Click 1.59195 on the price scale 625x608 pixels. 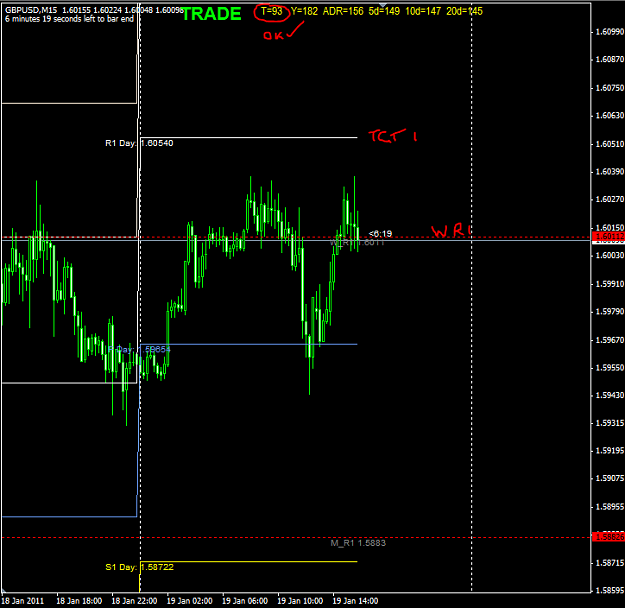tap(609, 451)
